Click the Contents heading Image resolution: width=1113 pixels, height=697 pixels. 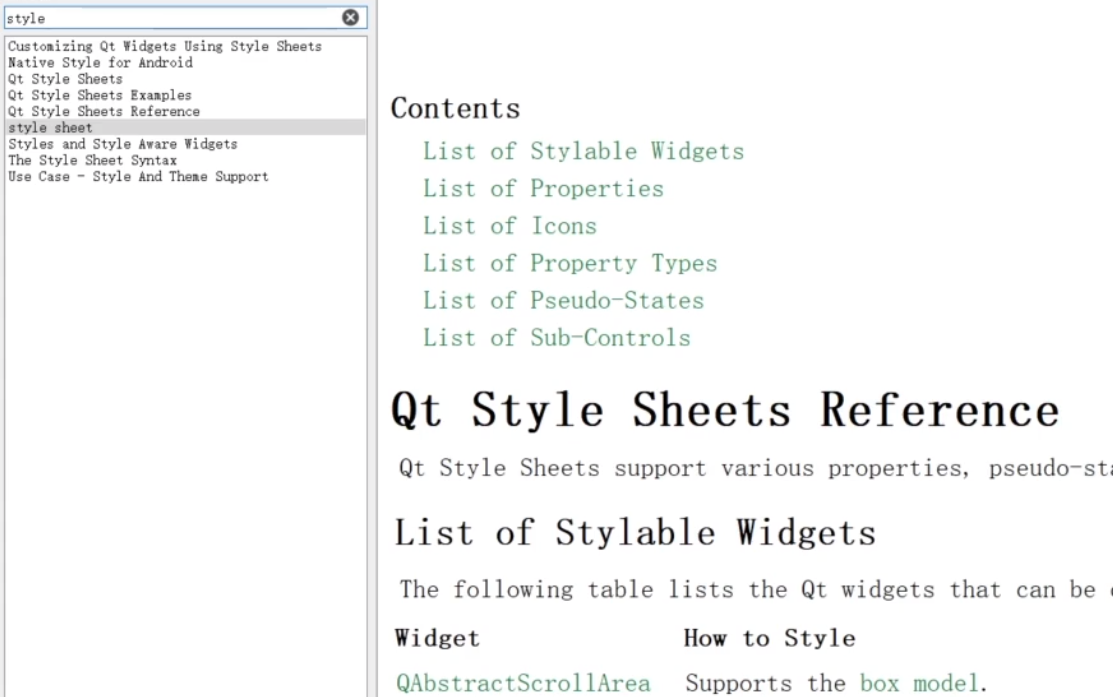pyautogui.click(x=455, y=109)
